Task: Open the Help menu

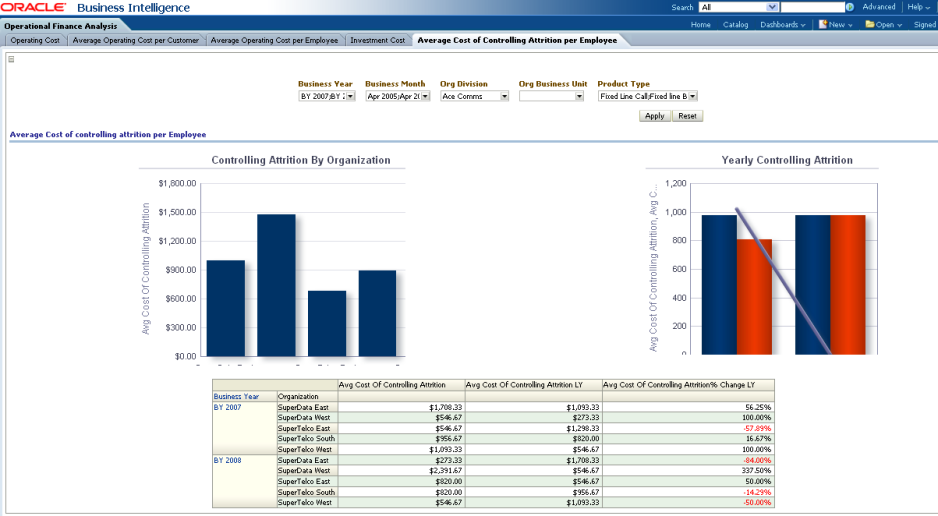Action: (x=918, y=7)
